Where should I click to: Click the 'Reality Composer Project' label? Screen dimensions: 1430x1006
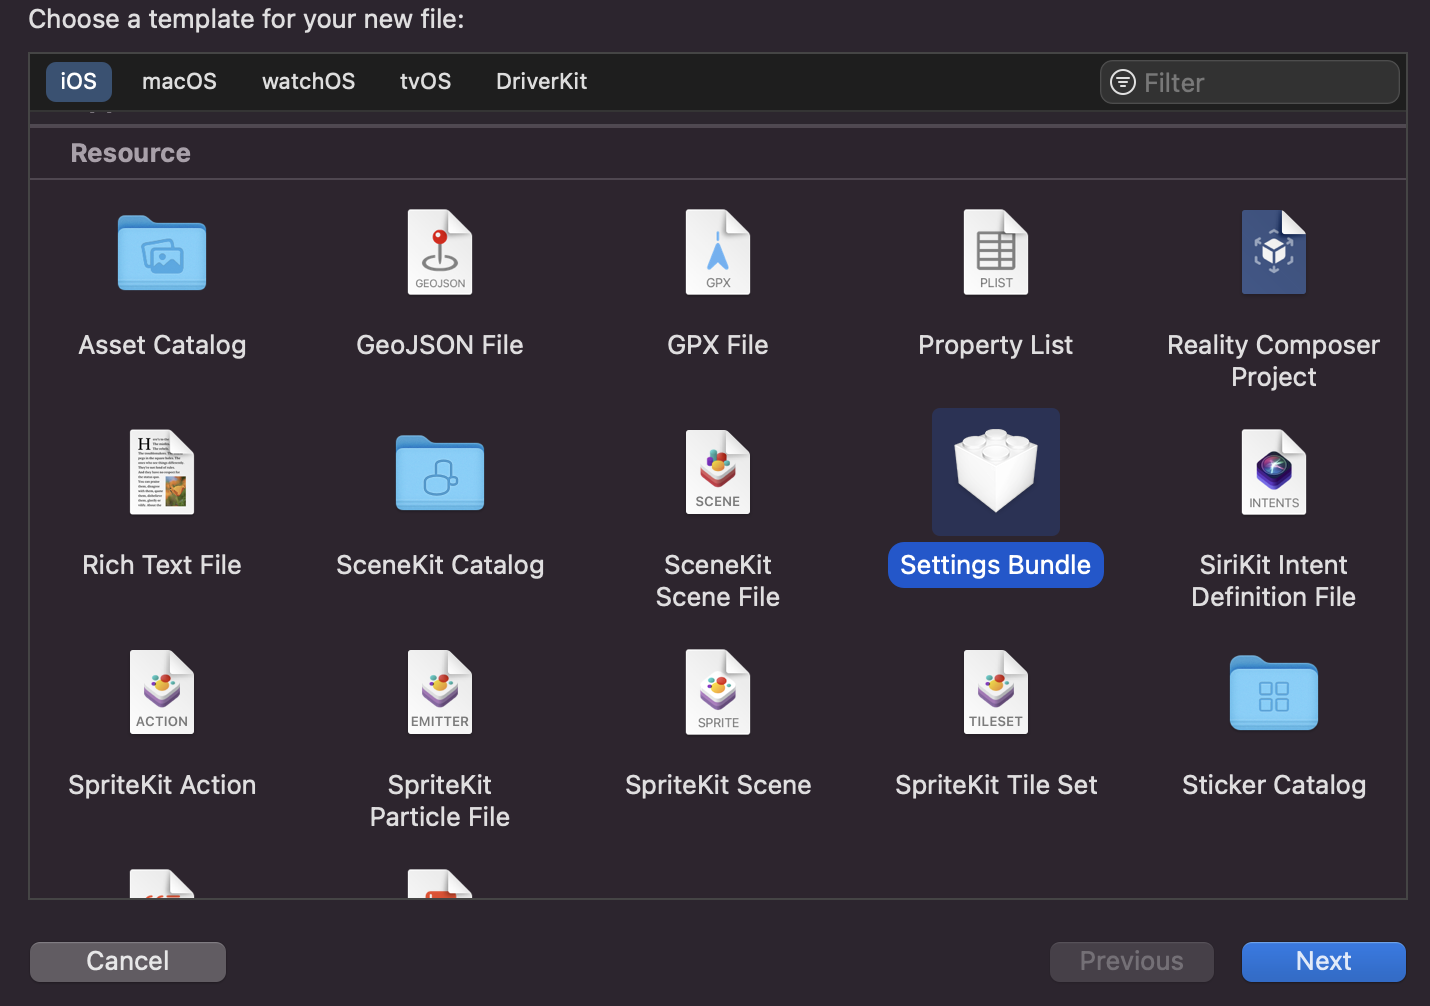tap(1274, 361)
